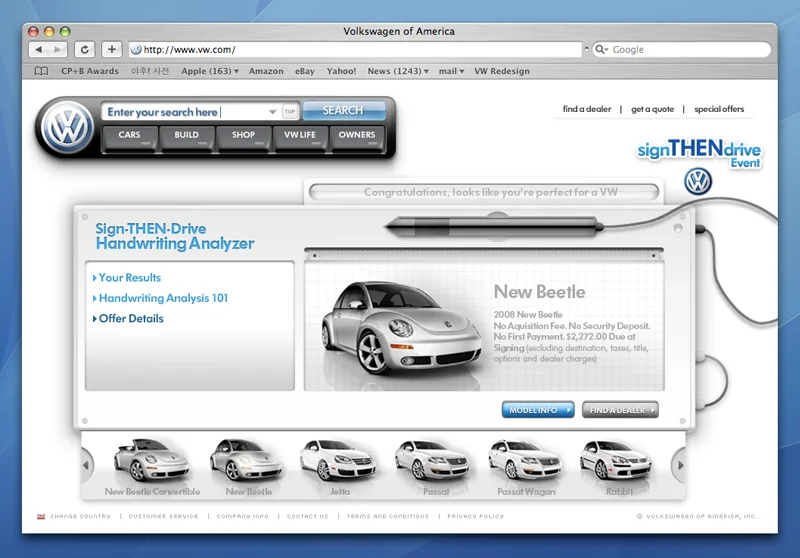Expand Handwriting Analysis 101 section
The image size is (800, 558).
[x=160, y=298]
